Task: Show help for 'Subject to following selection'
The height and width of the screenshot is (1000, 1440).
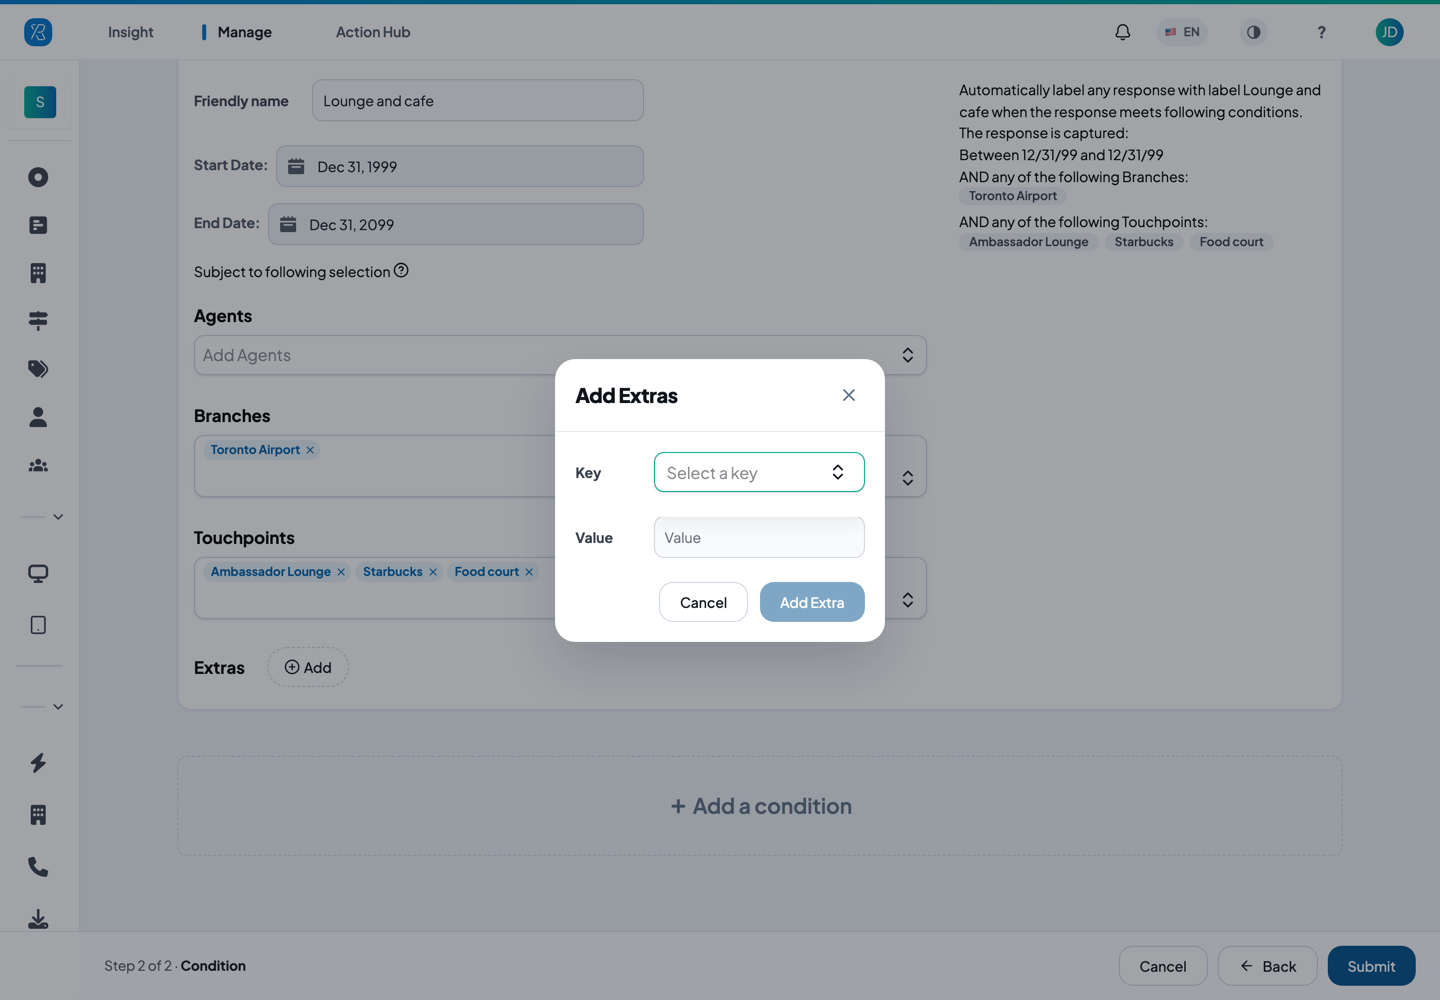Action: point(401,270)
